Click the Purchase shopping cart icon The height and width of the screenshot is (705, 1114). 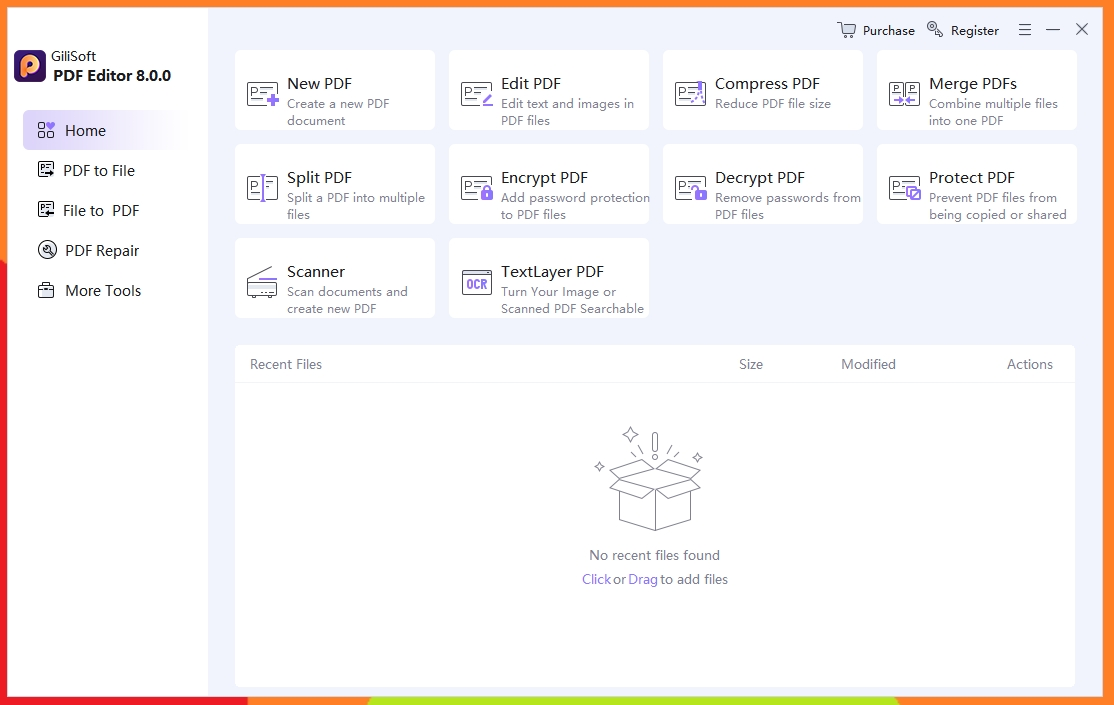[x=846, y=30]
